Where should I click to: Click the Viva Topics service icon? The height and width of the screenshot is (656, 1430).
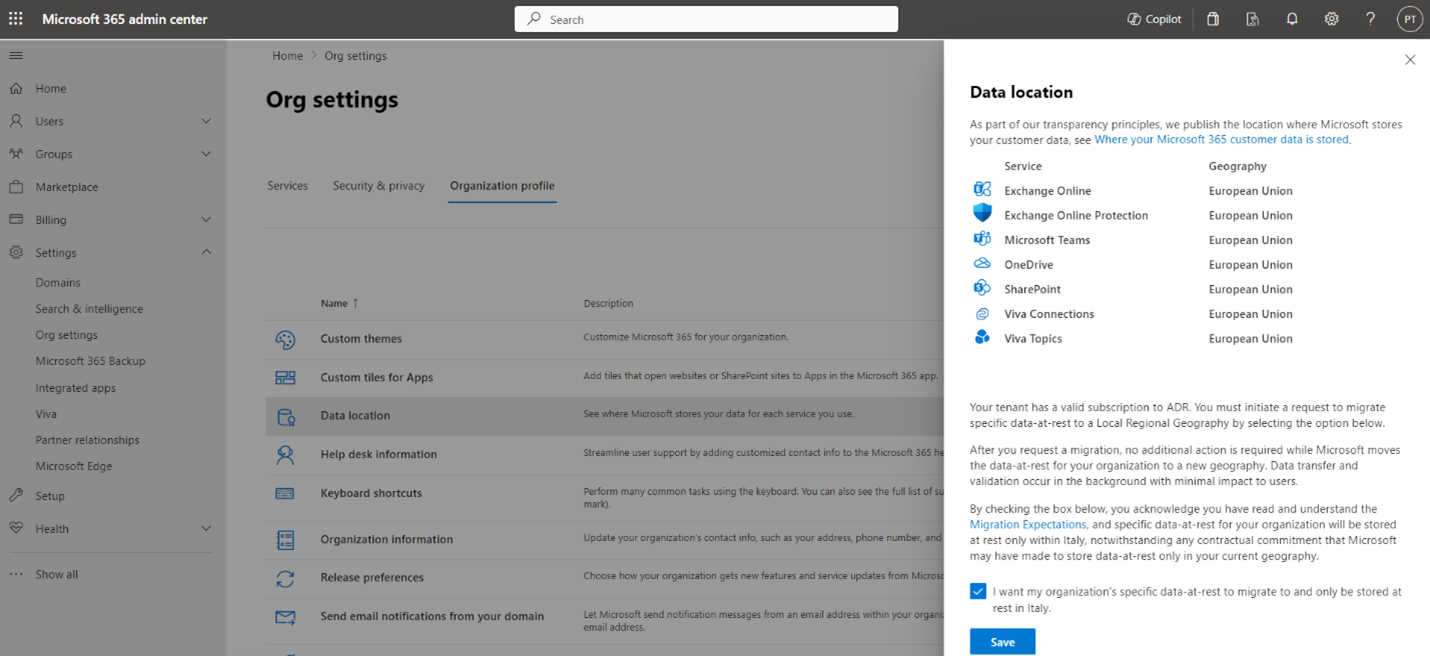click(982, 338)
